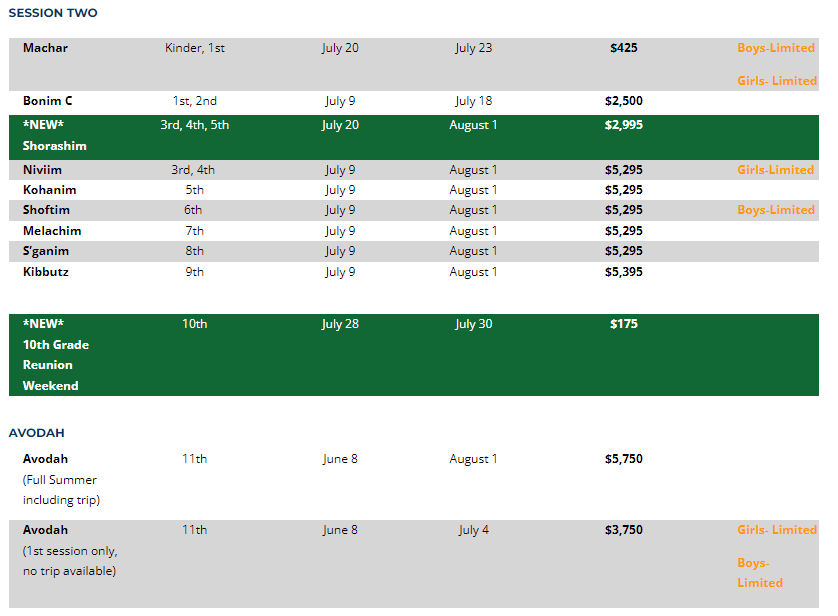Click the $5,750 Avodah full summer price
The width and height of the screenshot is (838, 616).
(x=623, y=459)
